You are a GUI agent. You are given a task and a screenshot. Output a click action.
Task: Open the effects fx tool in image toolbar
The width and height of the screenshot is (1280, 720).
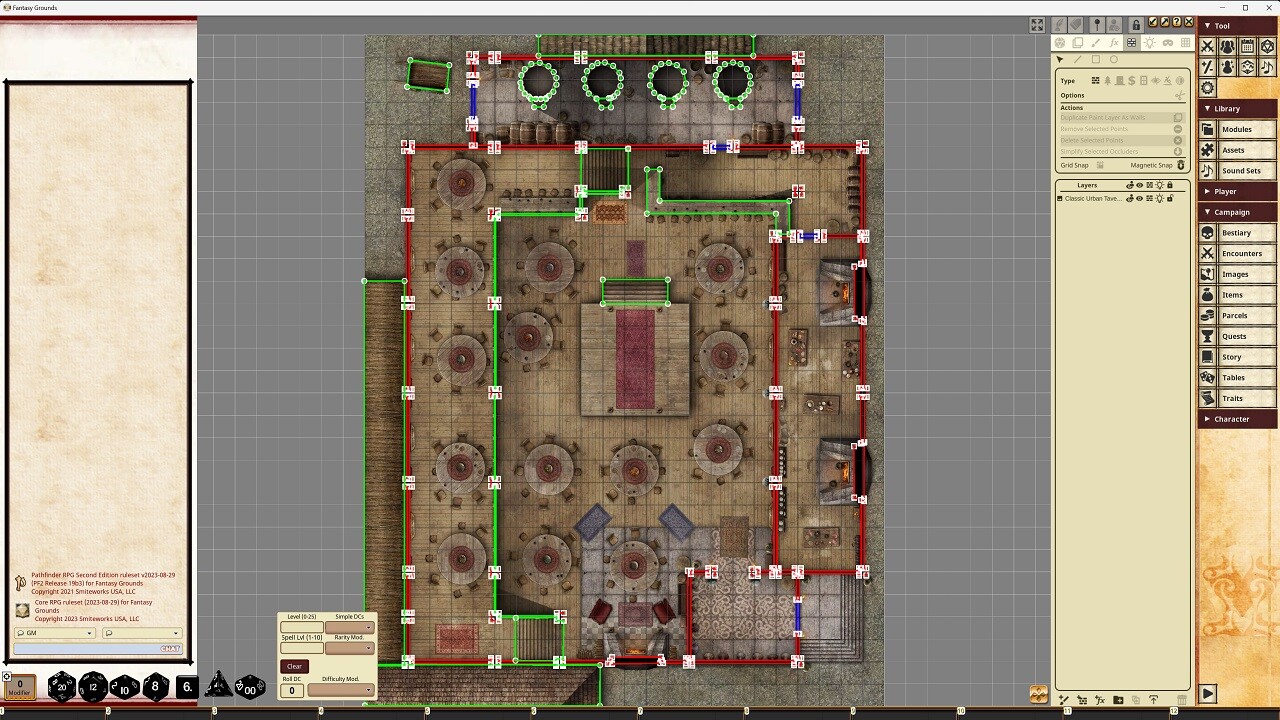pyautogui.click(x=1113, y=42)
